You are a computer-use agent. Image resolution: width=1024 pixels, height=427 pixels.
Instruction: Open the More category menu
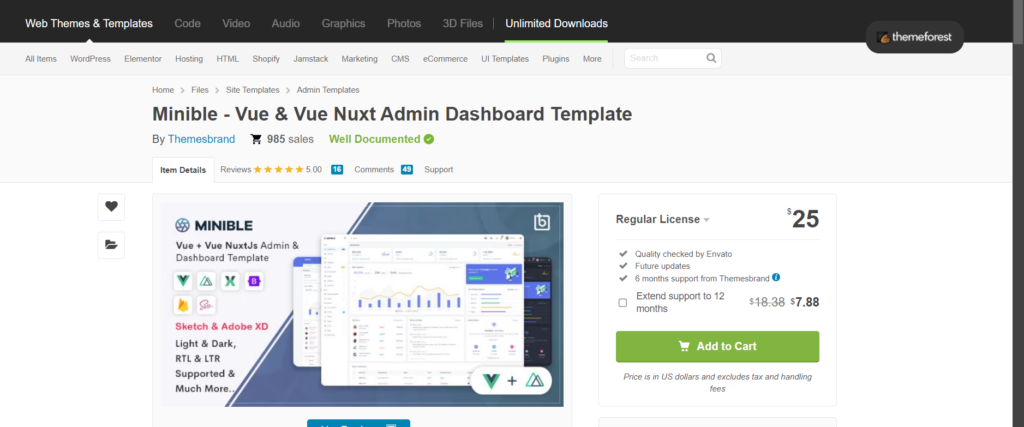click(x=592, y=59)
